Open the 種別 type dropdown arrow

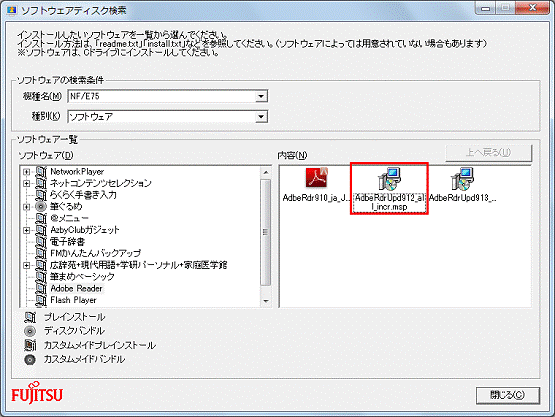tap(261, 117)
